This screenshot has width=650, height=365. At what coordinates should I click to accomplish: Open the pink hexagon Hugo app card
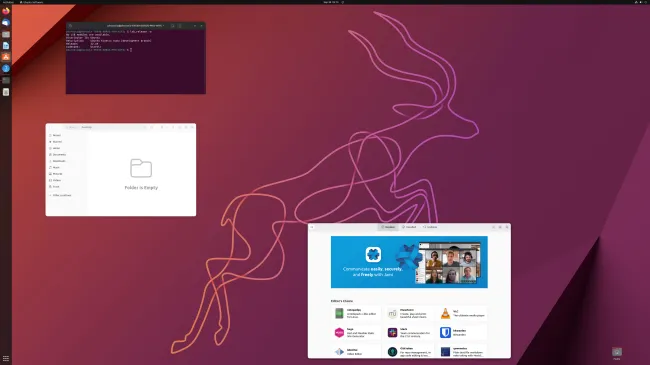[356, 333]
